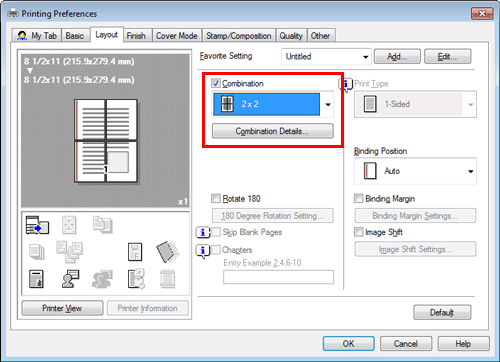Click the Printer View button
Image resolution: width=500 pixels, height=362 pixels.
(62, 308)
